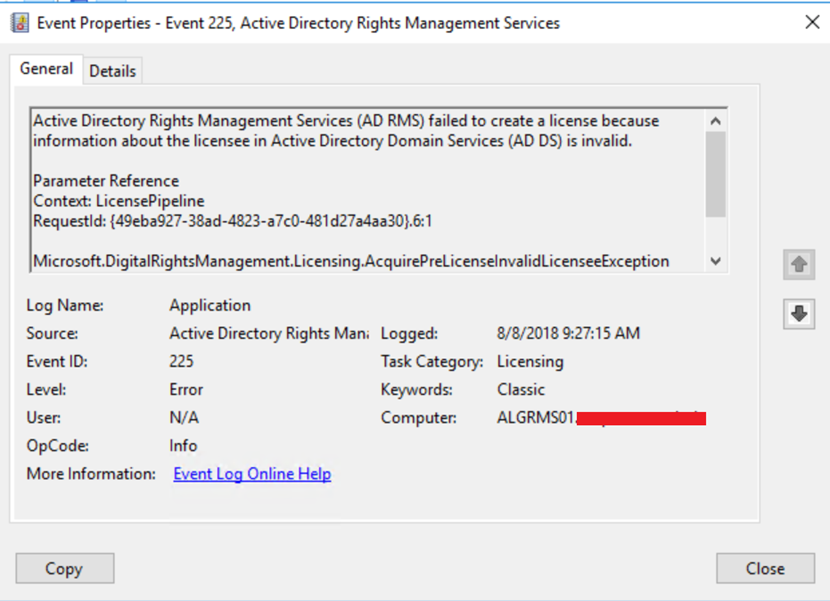The height and width of the screenshot is (601, 830).
Task: Click the description box scroll down arrow
Action: (716, 261)
